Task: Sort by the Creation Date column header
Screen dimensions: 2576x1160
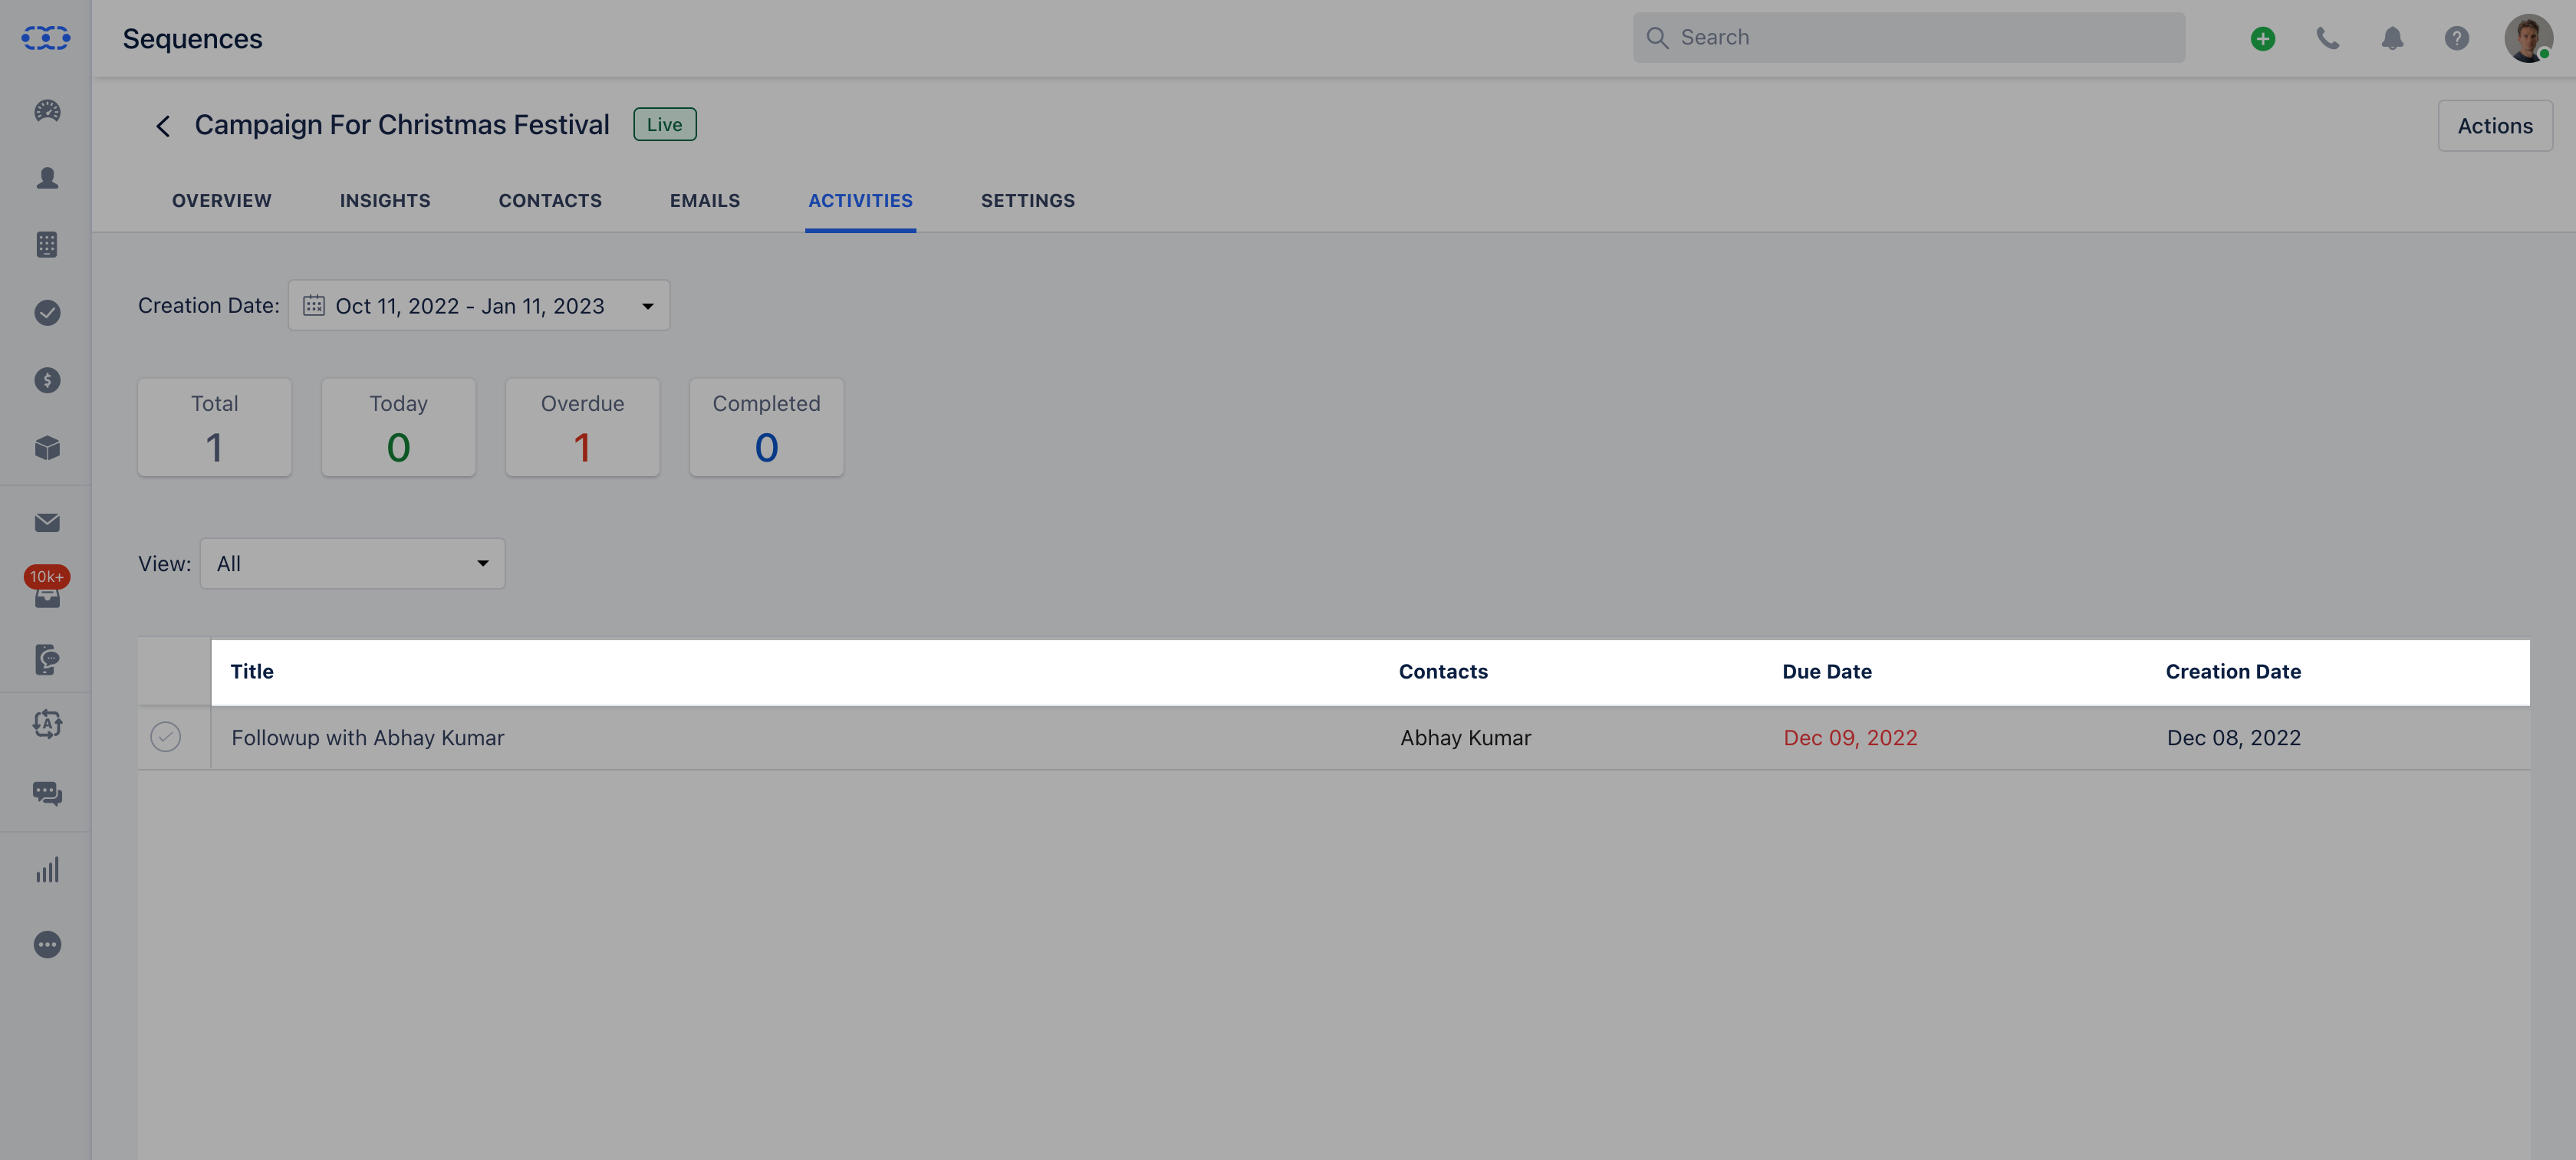Action: point(2233,672)
